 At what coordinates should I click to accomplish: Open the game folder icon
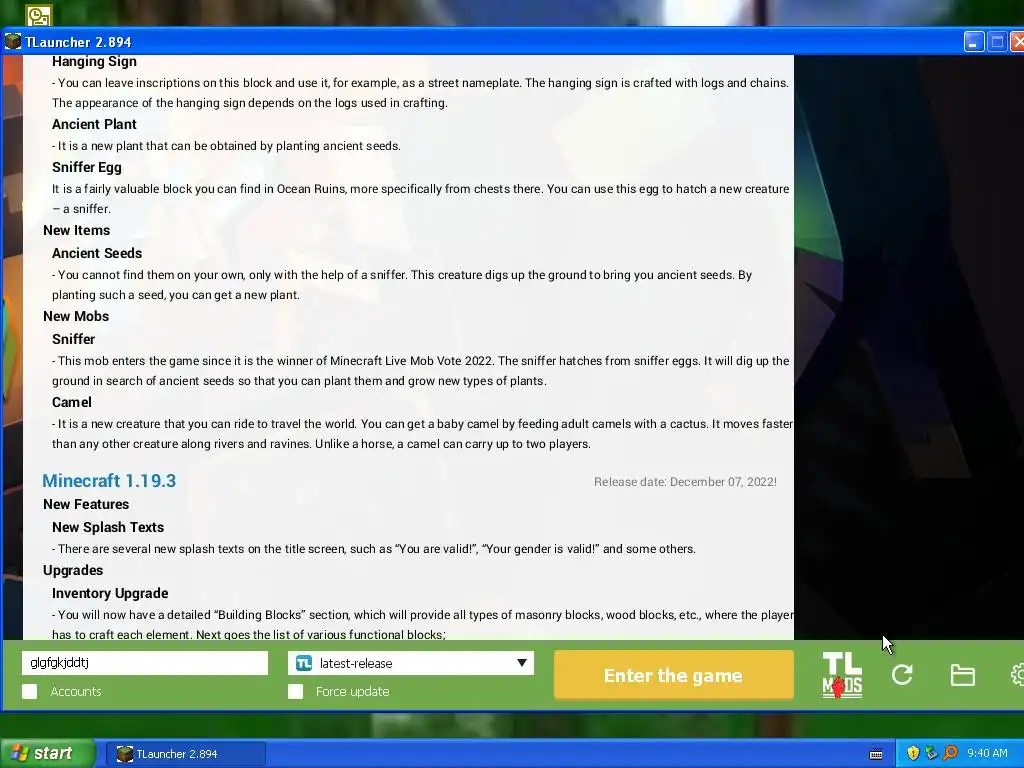point(963,675)
